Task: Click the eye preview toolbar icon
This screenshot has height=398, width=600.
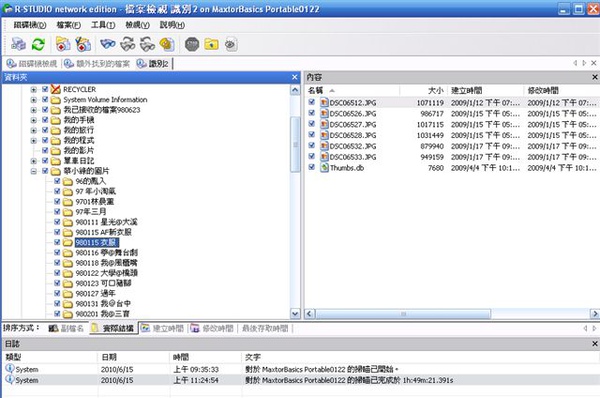Action: click(x=231, y=44)
